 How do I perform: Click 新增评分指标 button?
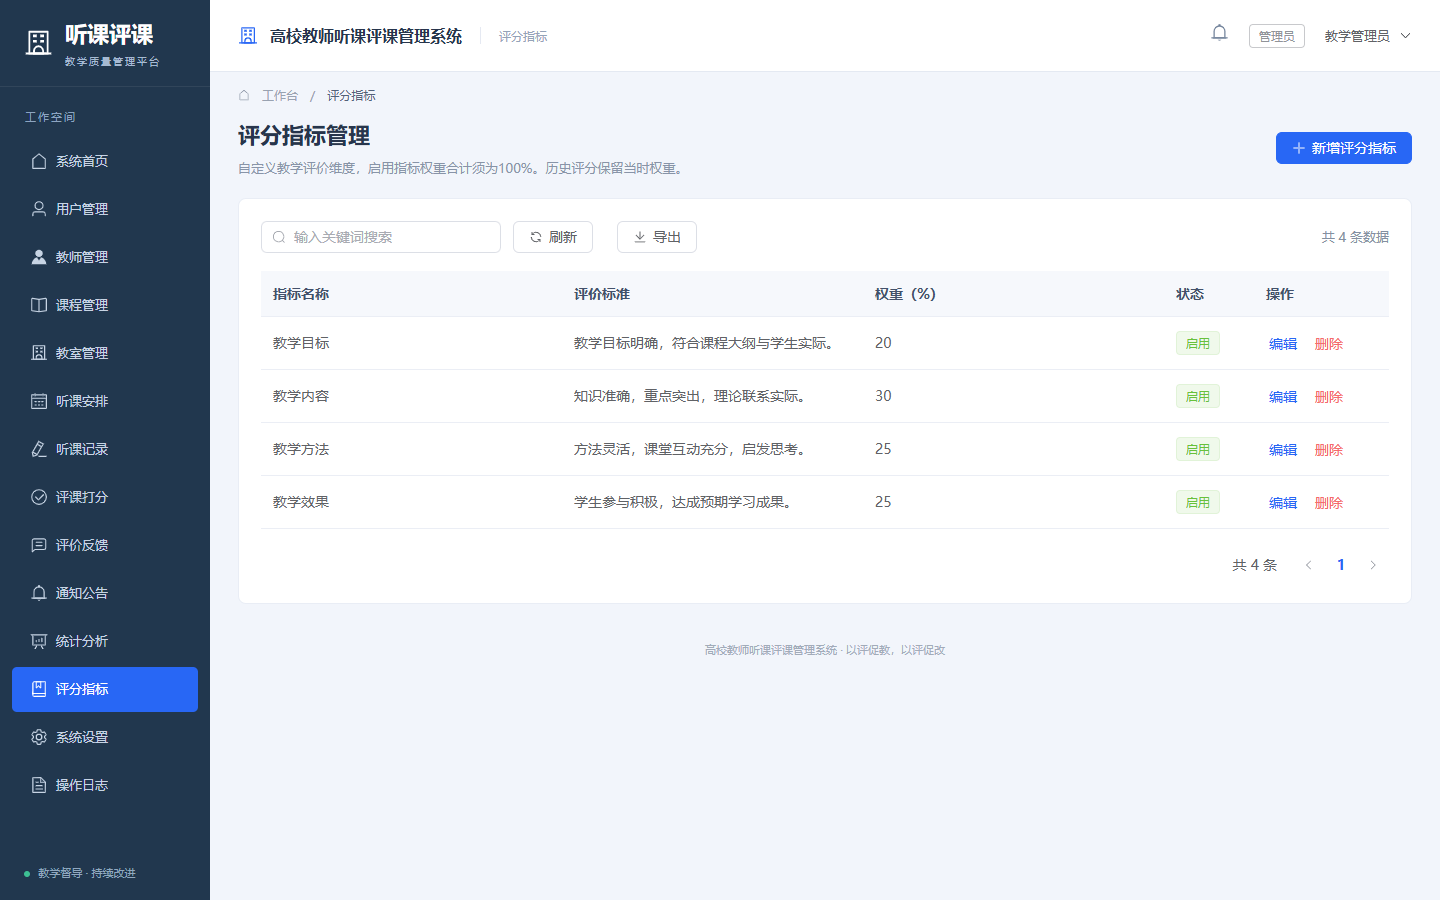[x=1344, y=148]
